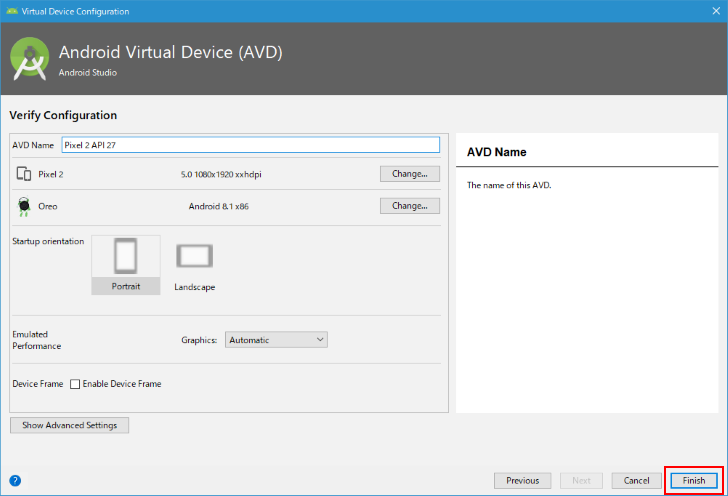Focus the AVD Name text field

(251, 145)
